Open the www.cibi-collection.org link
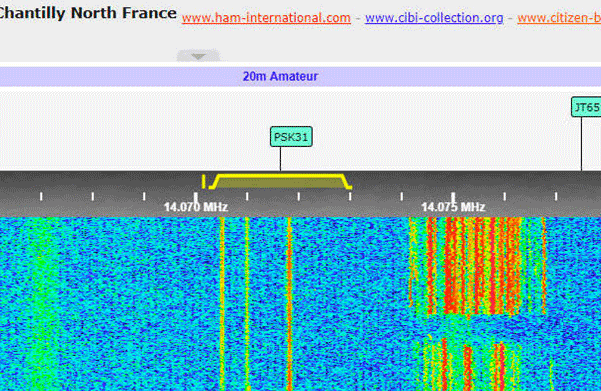 click(434, 18)
